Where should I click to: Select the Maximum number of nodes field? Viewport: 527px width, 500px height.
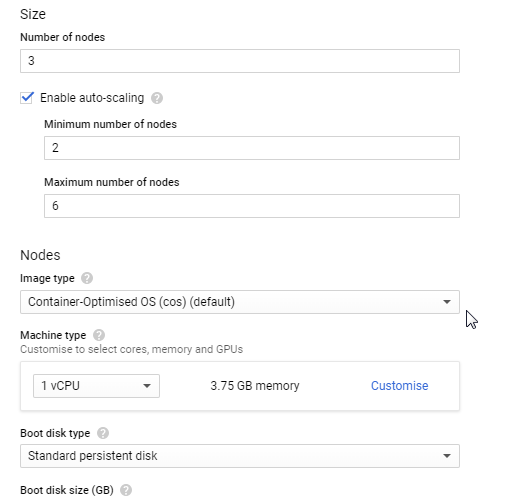point(252,206)
